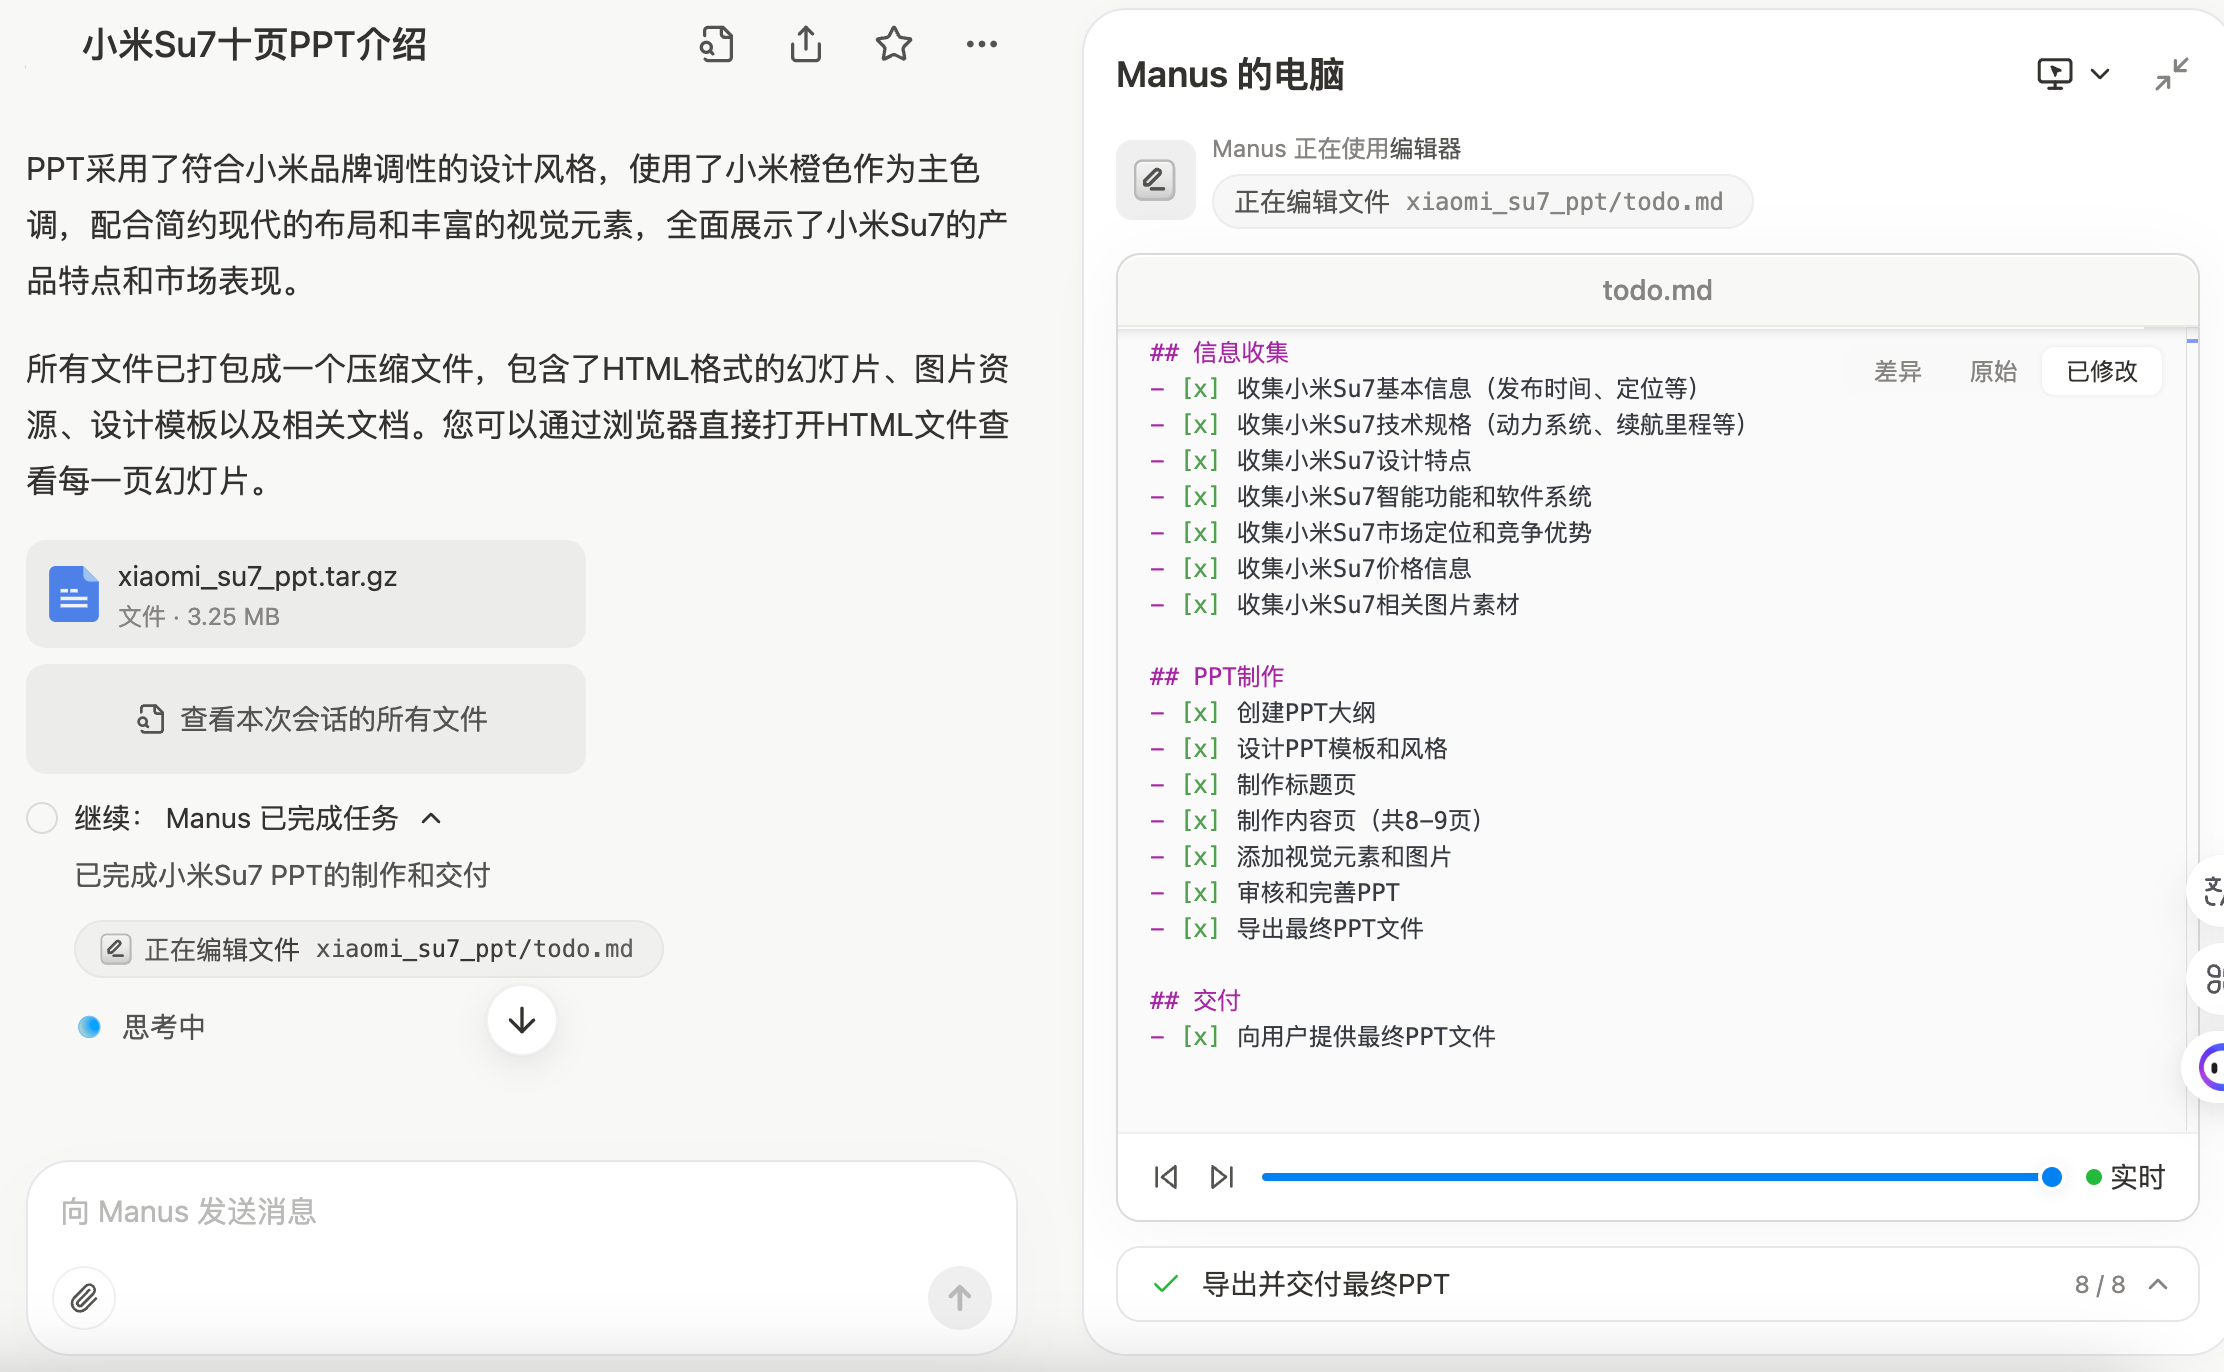
Task: Click the ## 信息收集 heading line
Action: click(x=1219, y=353)
